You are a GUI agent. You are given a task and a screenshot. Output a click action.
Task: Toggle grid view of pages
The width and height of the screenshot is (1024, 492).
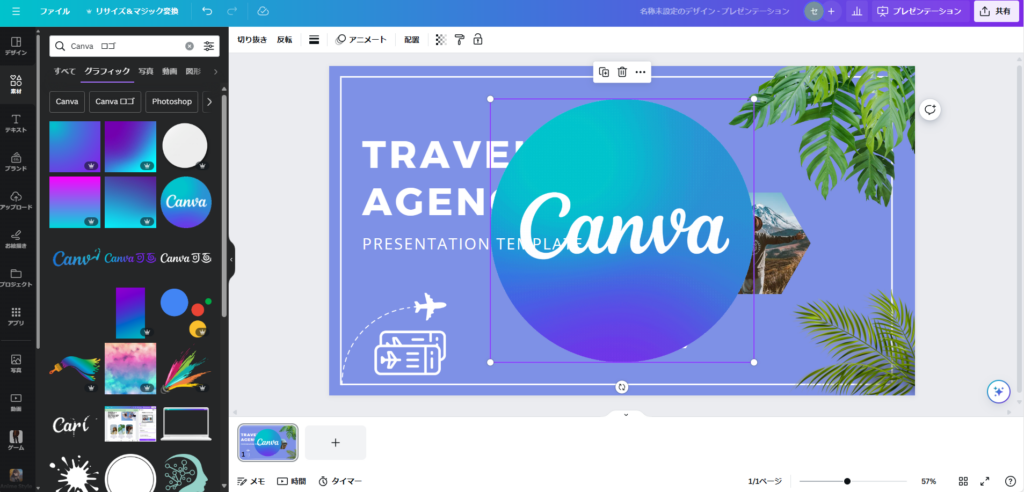(963, 481)
